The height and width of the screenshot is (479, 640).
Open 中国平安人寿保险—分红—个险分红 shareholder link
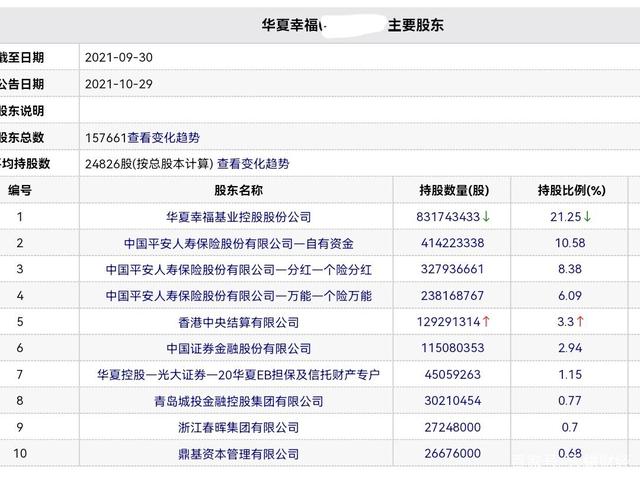point(238,269)
